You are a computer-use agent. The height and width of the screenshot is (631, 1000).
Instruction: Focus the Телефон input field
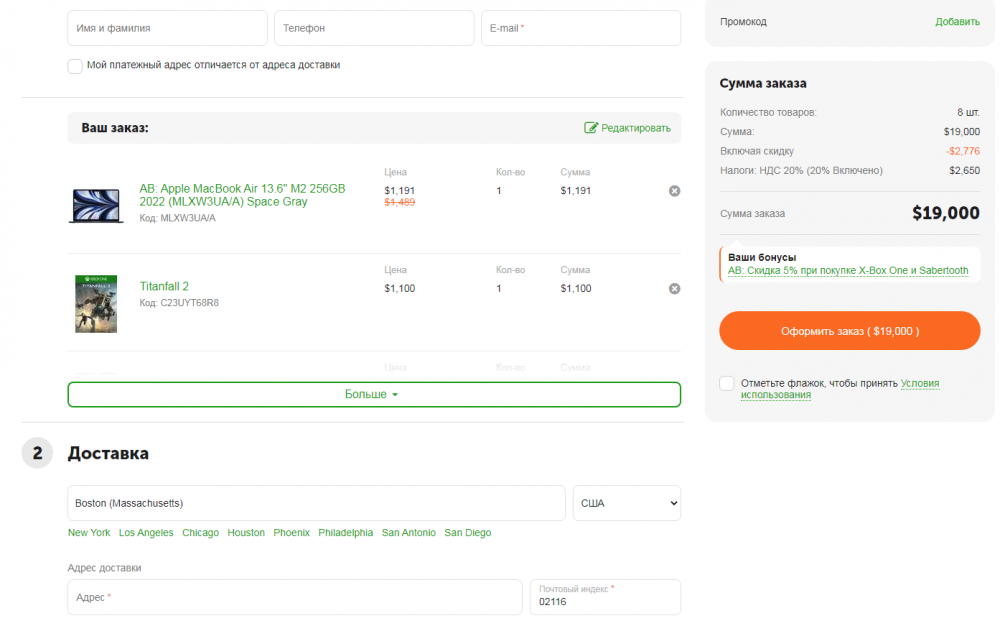(x=374, y=28)
